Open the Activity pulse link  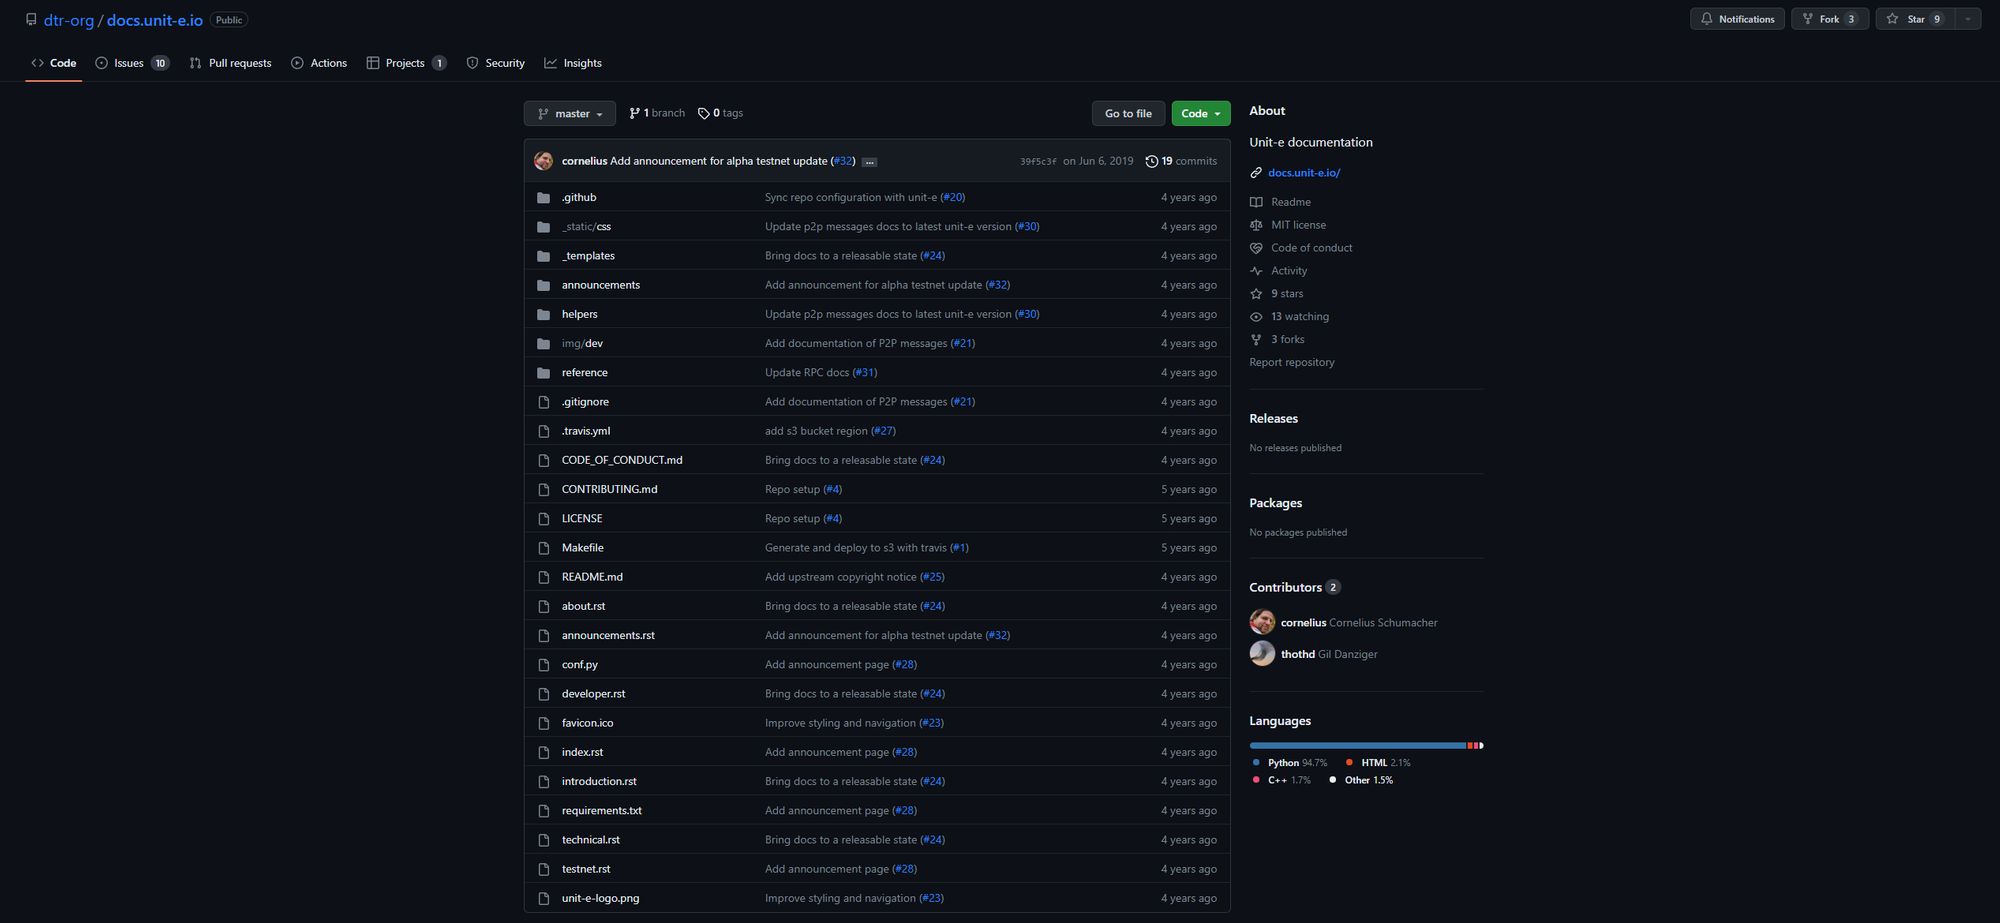coord(1288,271)
